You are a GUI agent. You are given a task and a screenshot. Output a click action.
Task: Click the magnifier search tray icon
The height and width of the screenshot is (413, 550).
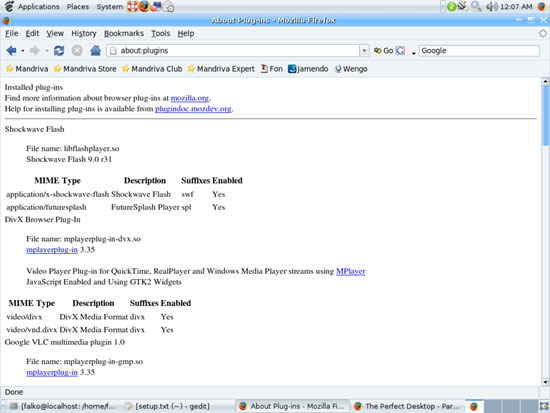476,6
